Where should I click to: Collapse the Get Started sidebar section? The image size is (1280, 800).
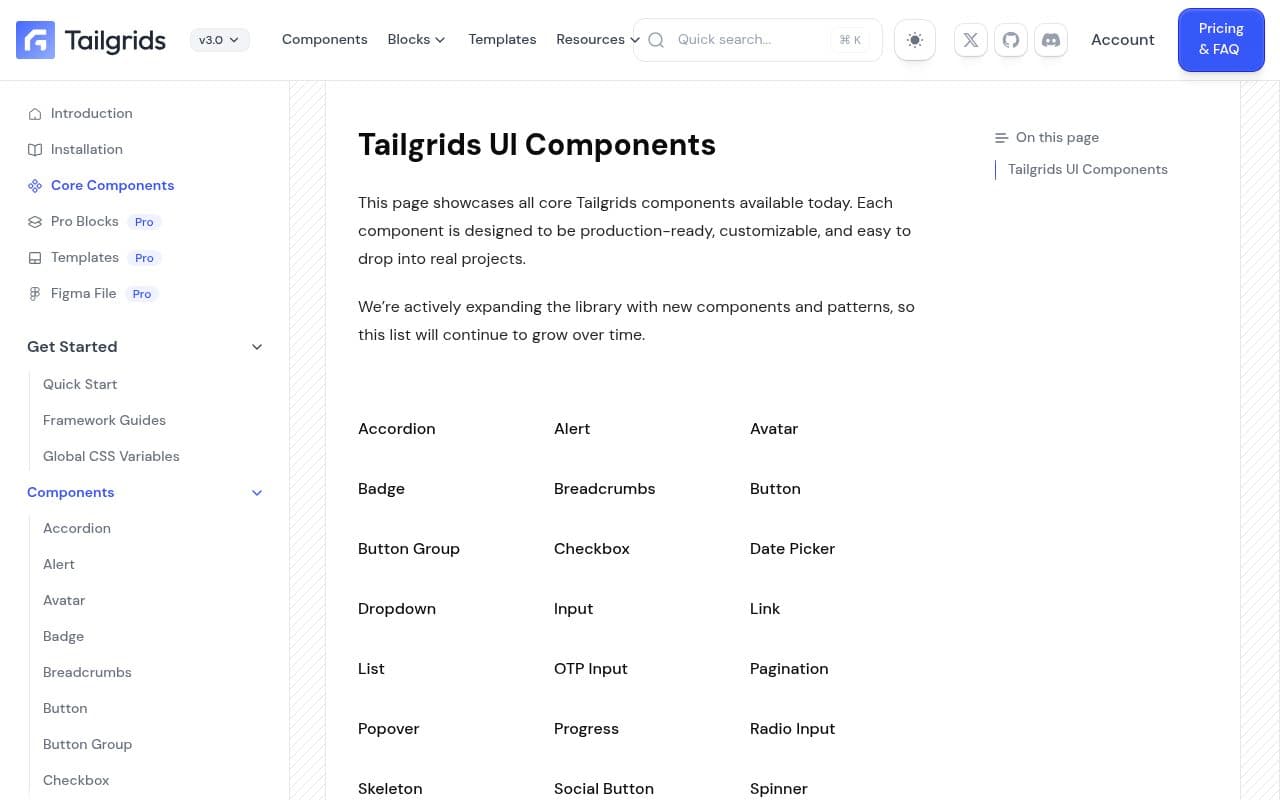[257, 346]
